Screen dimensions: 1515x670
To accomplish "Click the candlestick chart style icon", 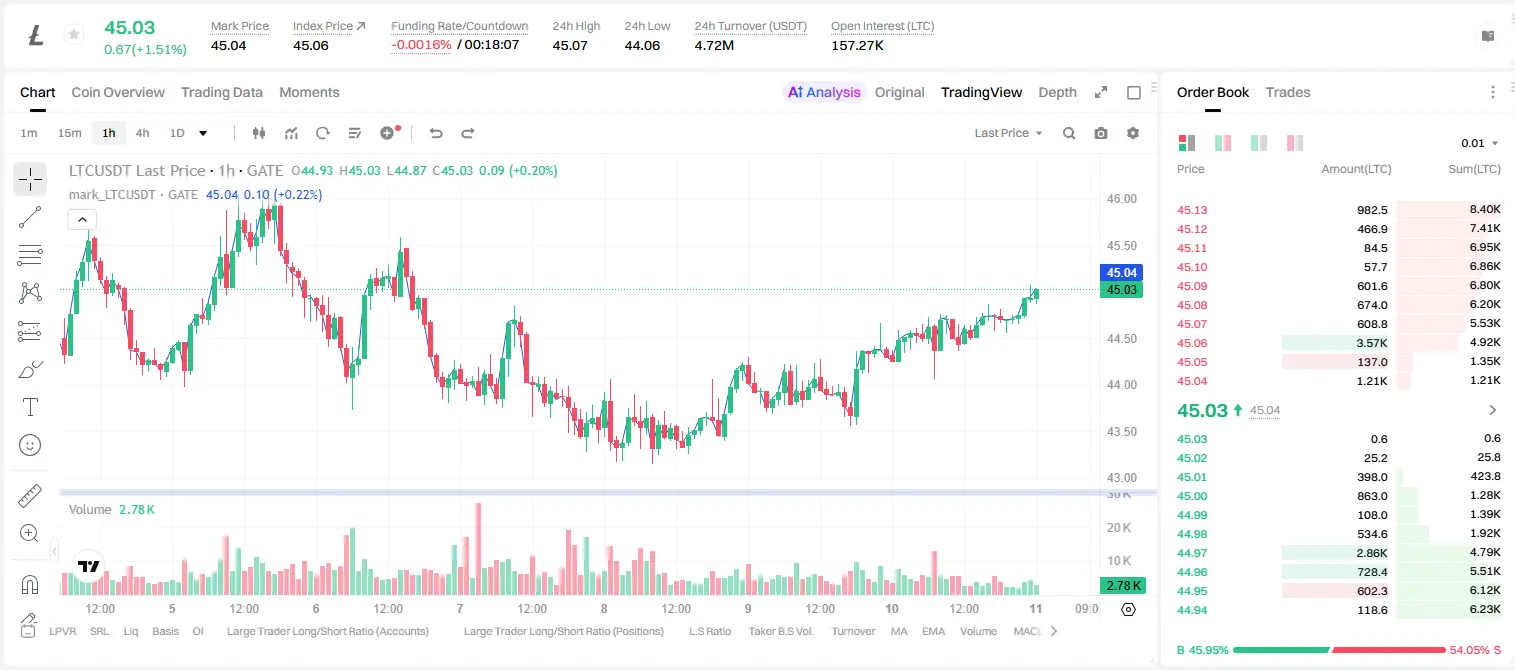I will pos(259,133).
